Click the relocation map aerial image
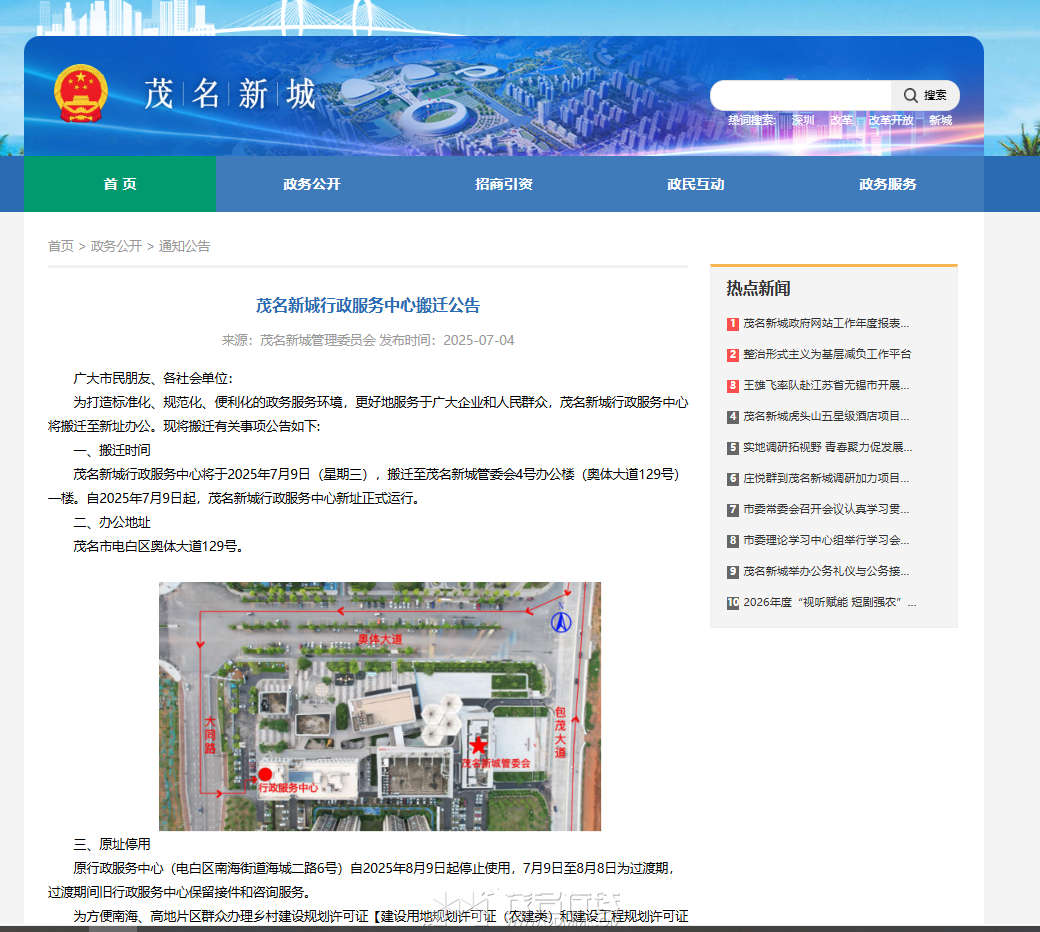The height and width of the screenshot is (932, 1040). (x=380, y=706)
